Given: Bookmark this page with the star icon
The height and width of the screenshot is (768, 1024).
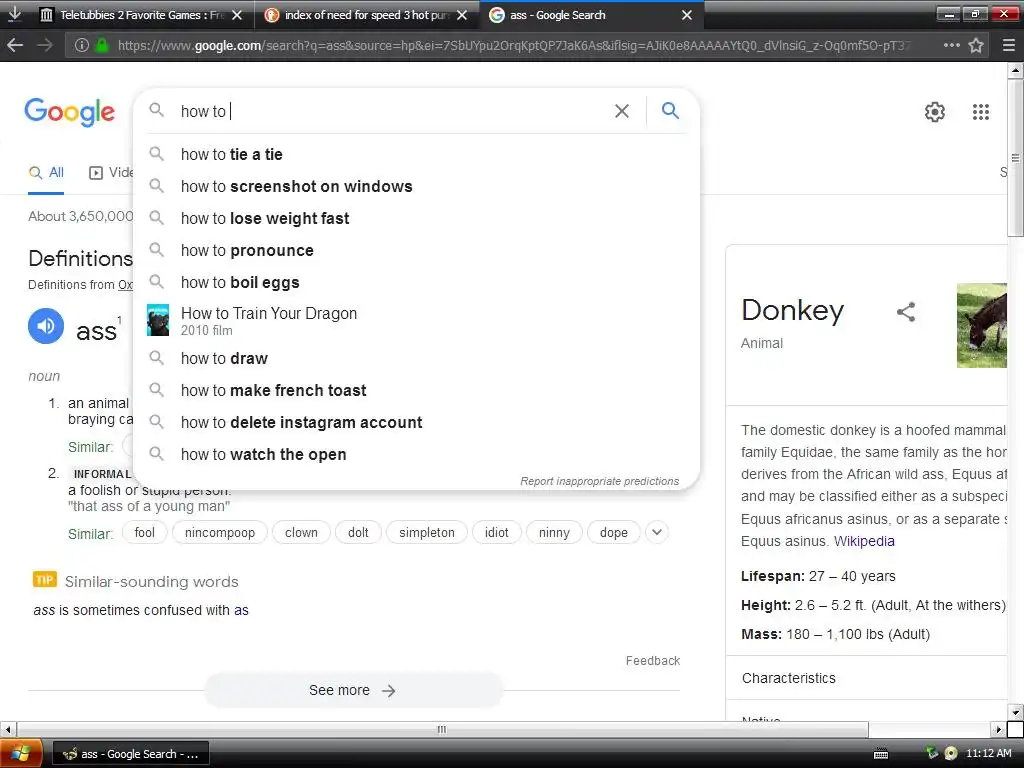Looking at the screenshot, I should (976, 45).
